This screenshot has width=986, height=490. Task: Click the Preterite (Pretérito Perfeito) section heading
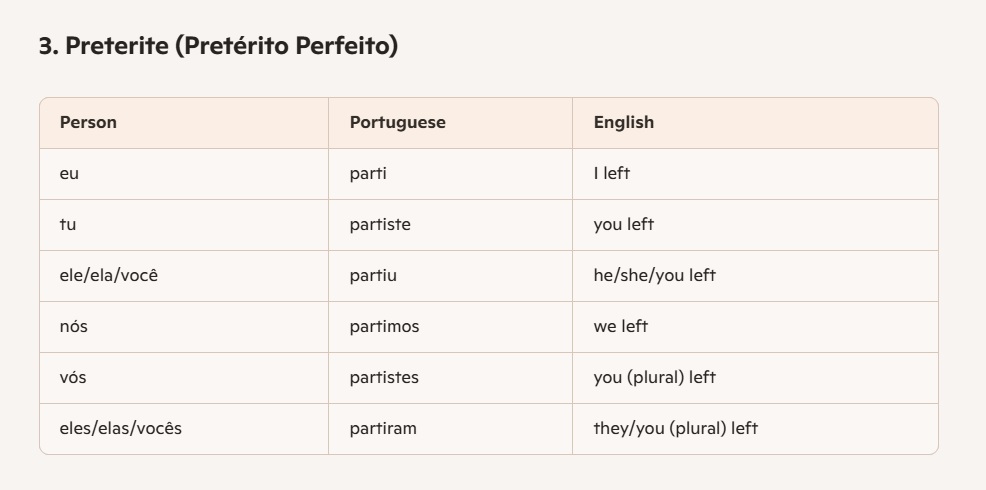click(218, 46)
